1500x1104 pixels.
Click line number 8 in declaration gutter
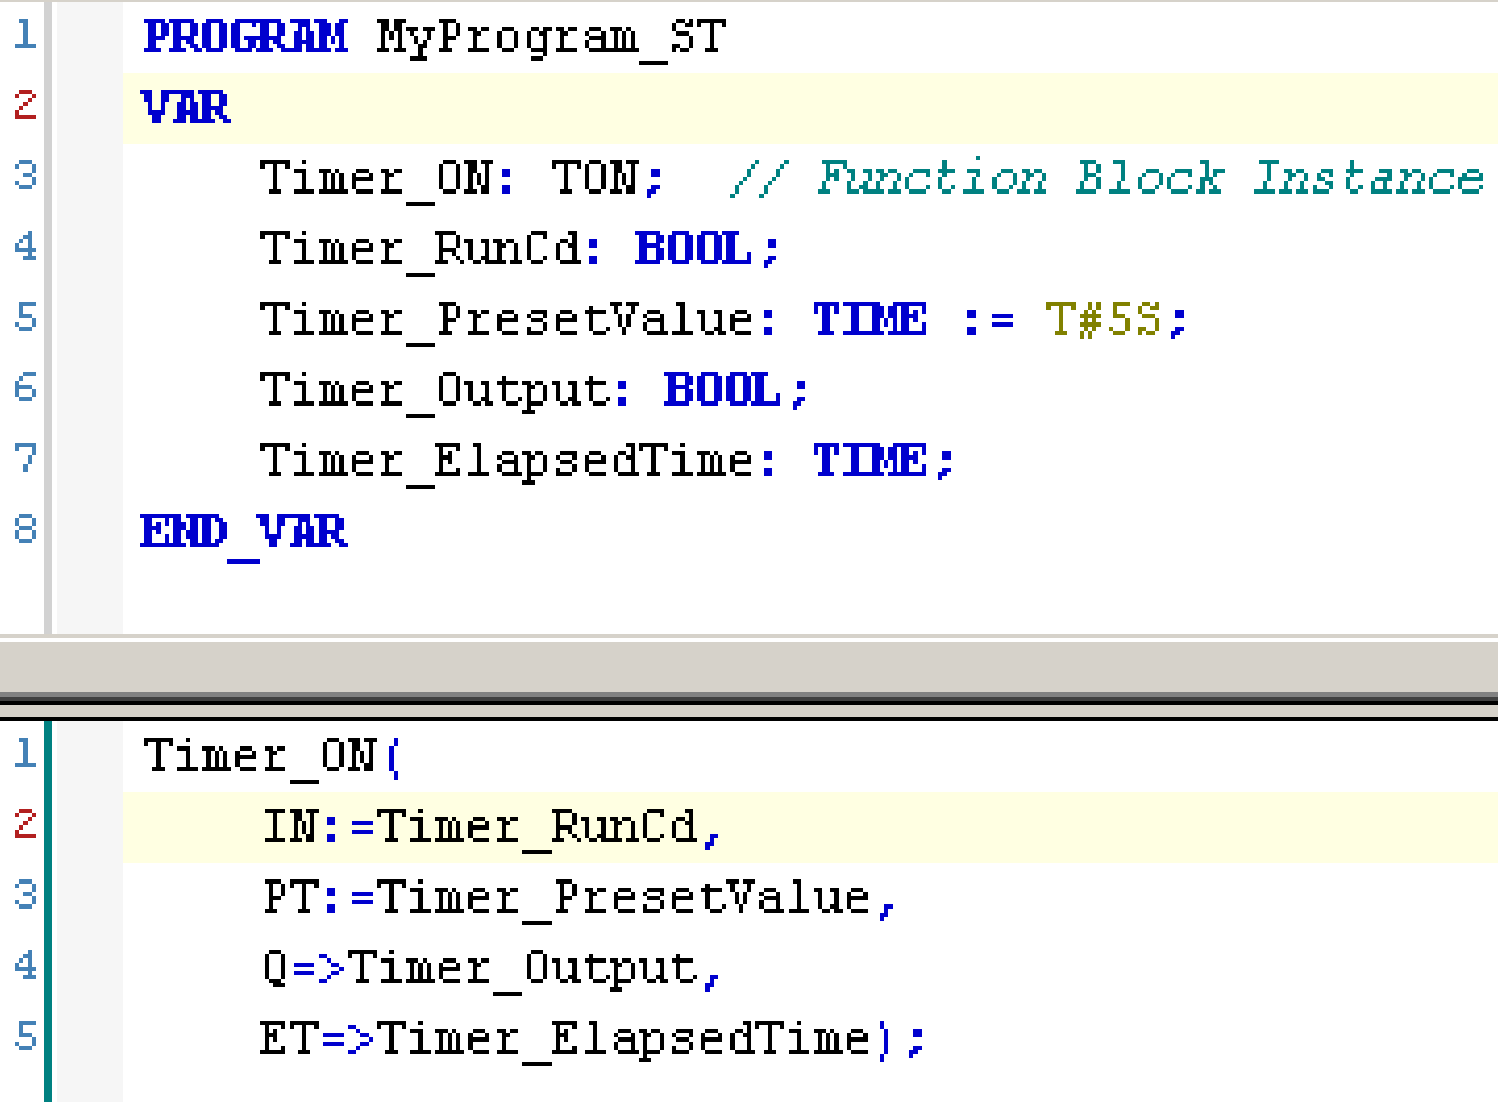[x=25, y=528]
